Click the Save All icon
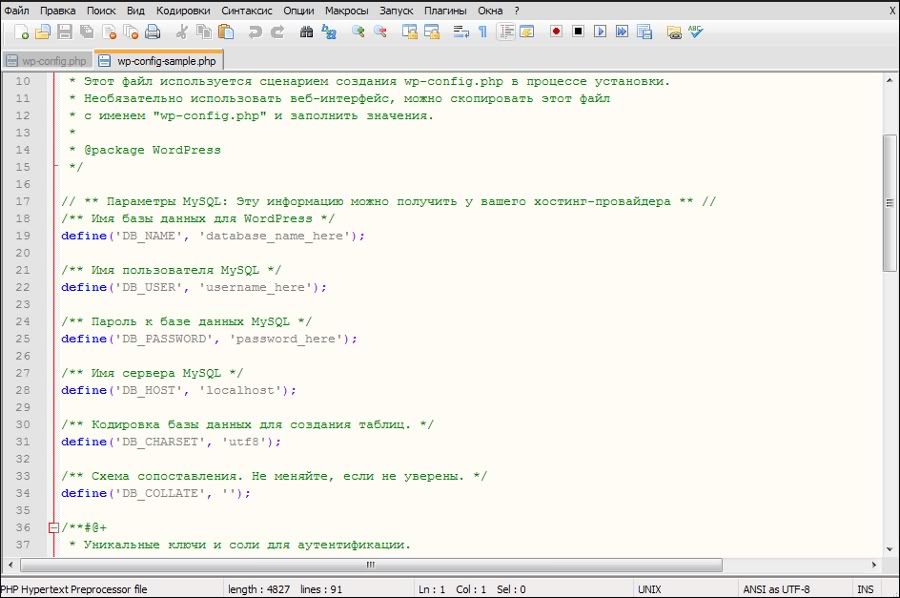The height and width of the screenshot is (598, 900). coord(87,32)
